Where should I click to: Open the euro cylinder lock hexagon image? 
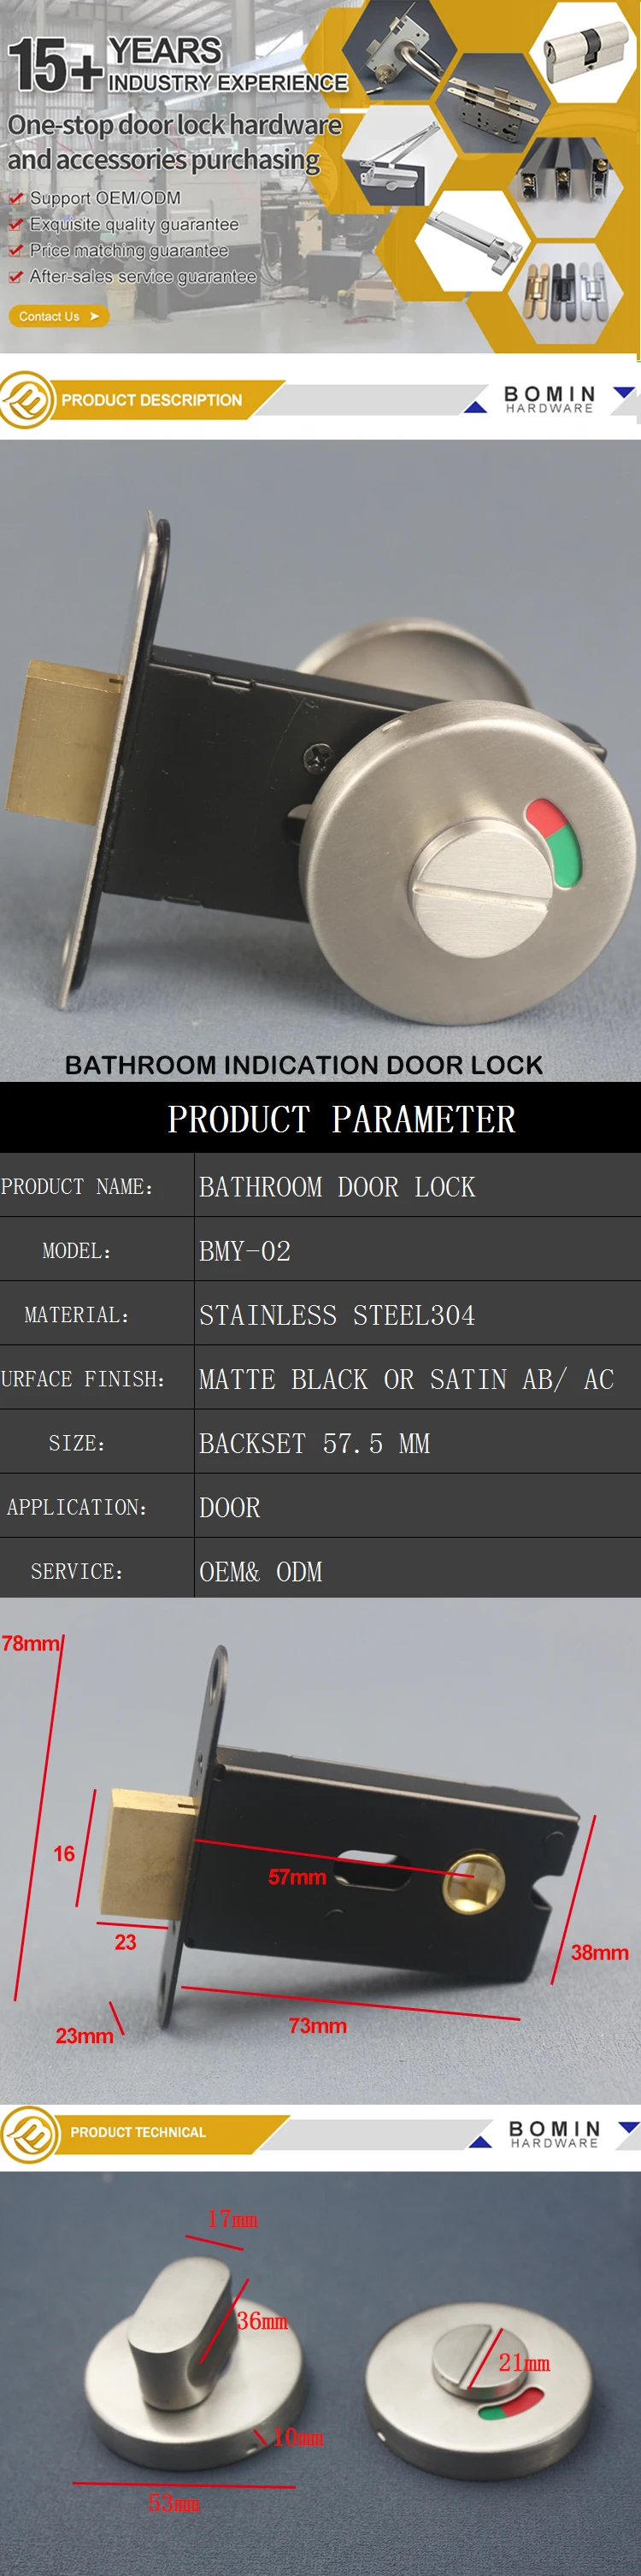pos(583,52)
